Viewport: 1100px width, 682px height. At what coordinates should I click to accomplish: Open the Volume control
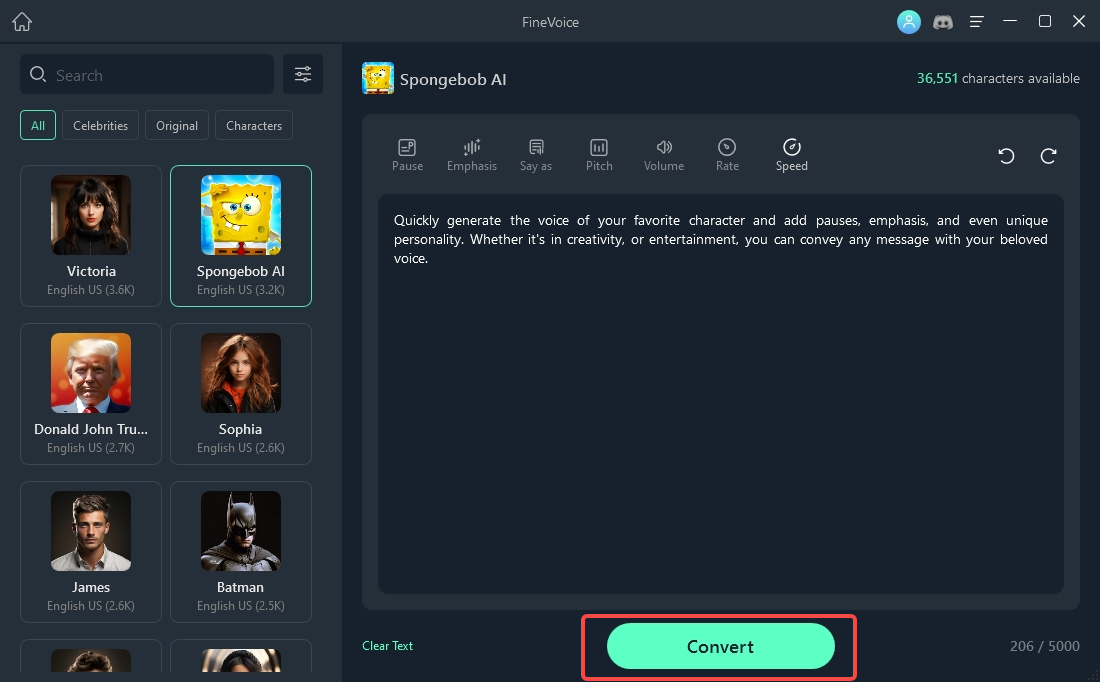tap(664, 155)
